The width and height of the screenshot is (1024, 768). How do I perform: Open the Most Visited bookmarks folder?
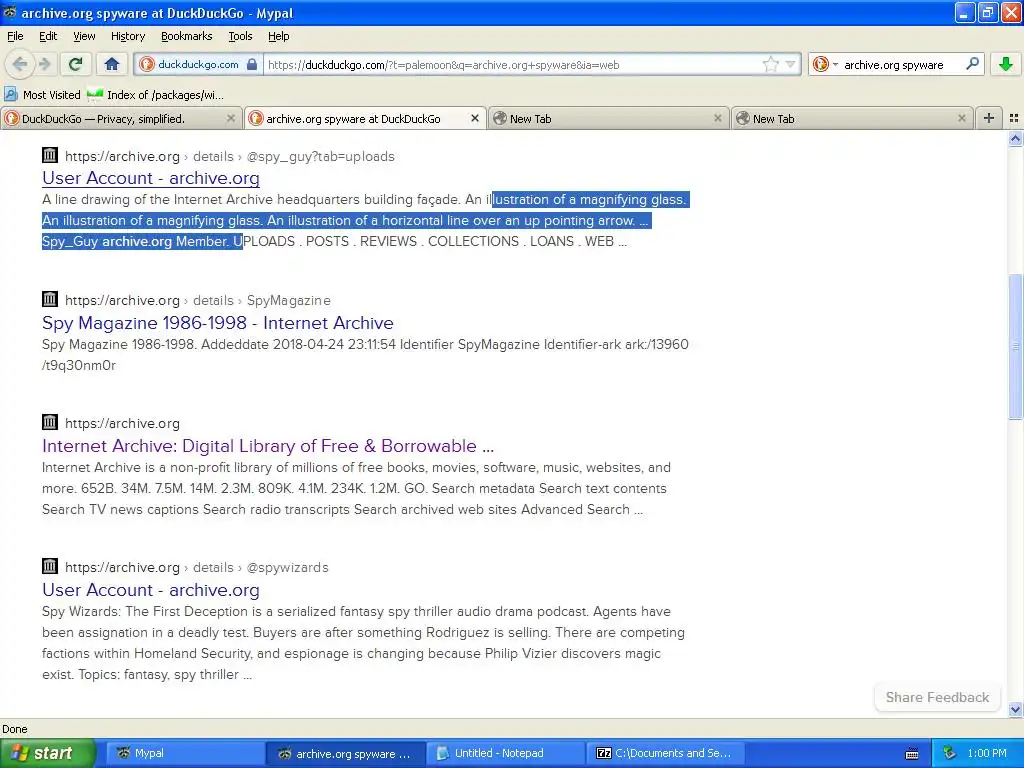click(x=42, y=95)
